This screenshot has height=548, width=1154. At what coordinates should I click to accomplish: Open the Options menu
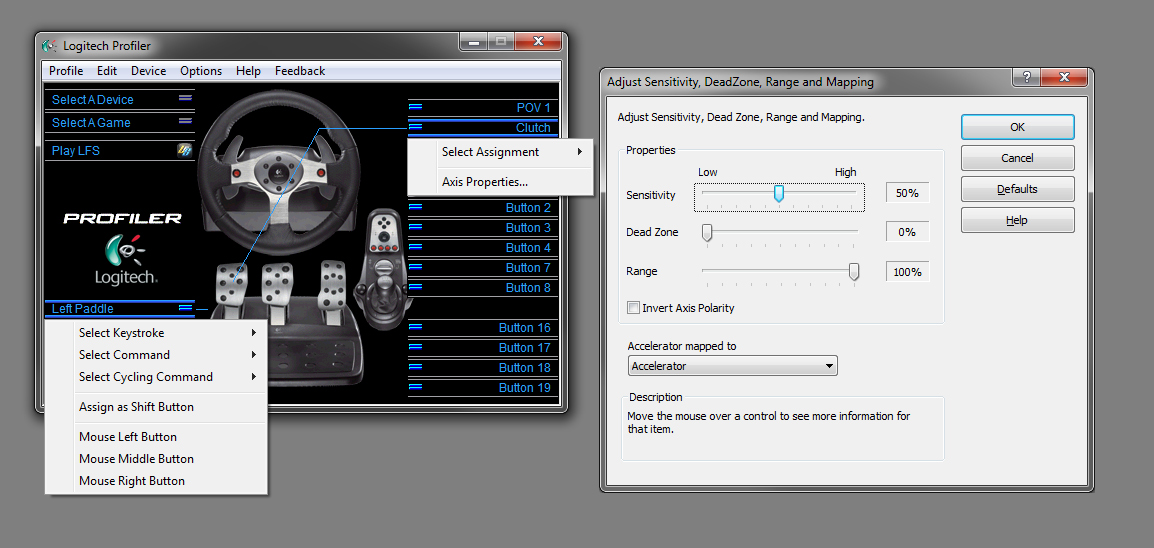point(201,71)
